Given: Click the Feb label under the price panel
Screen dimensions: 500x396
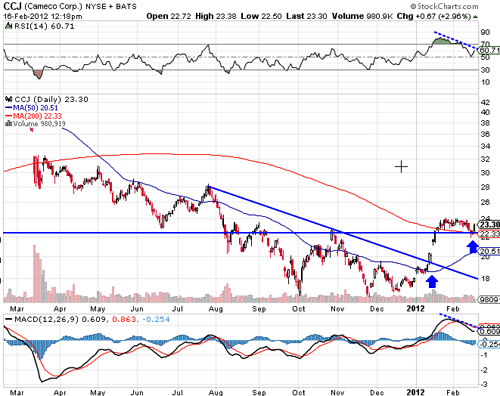Looking at the screenshot, I should [x=453, y=309].
